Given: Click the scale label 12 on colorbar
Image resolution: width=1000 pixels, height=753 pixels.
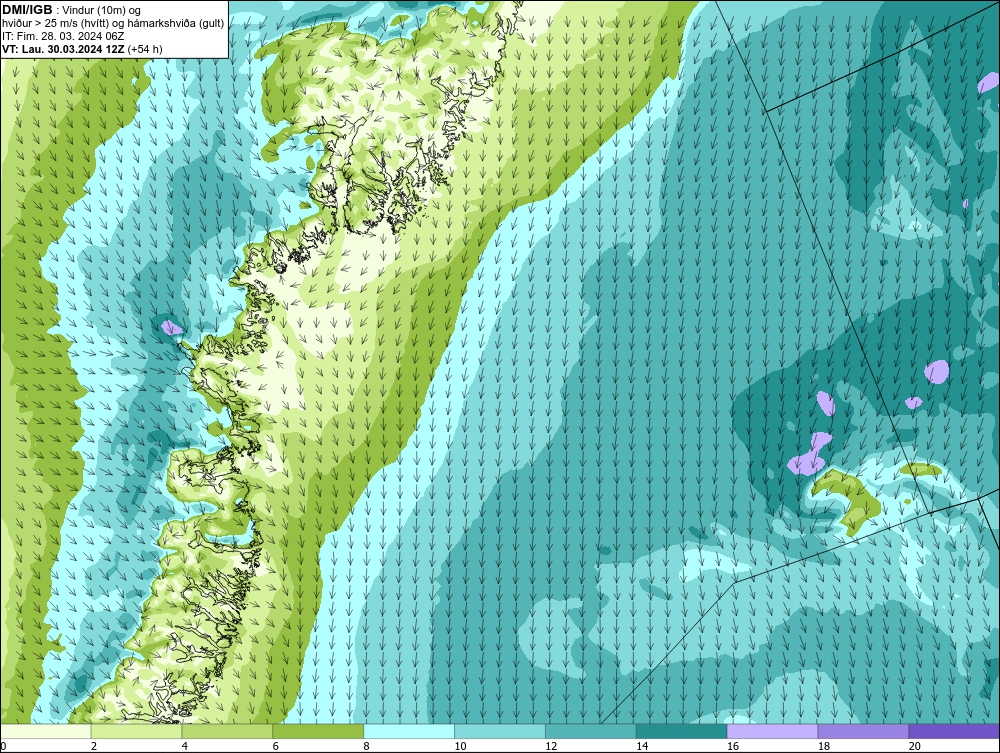Looking at the screenshot, I should point(551,746).
